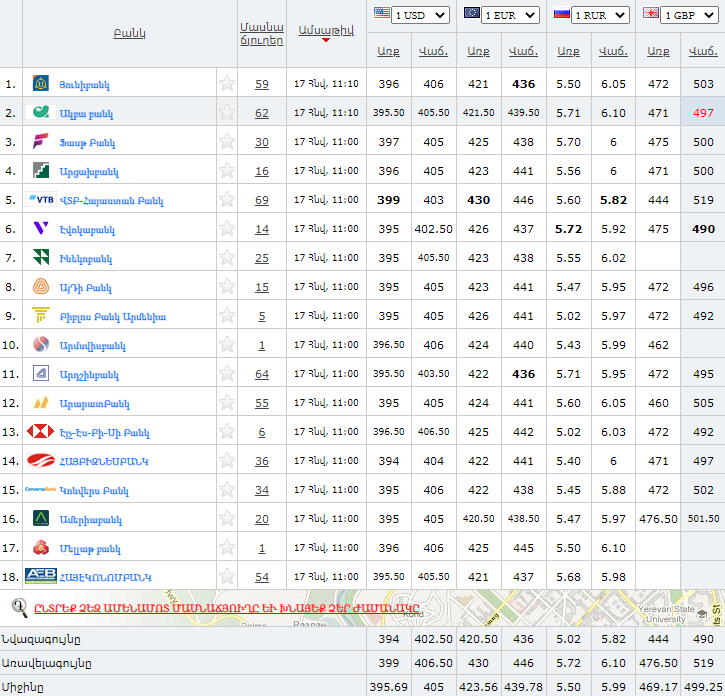The width and height of the screenshot is (725, 696).
Task: Click the Armbusinessbank logo in row 14
Action: pos(41,460)
